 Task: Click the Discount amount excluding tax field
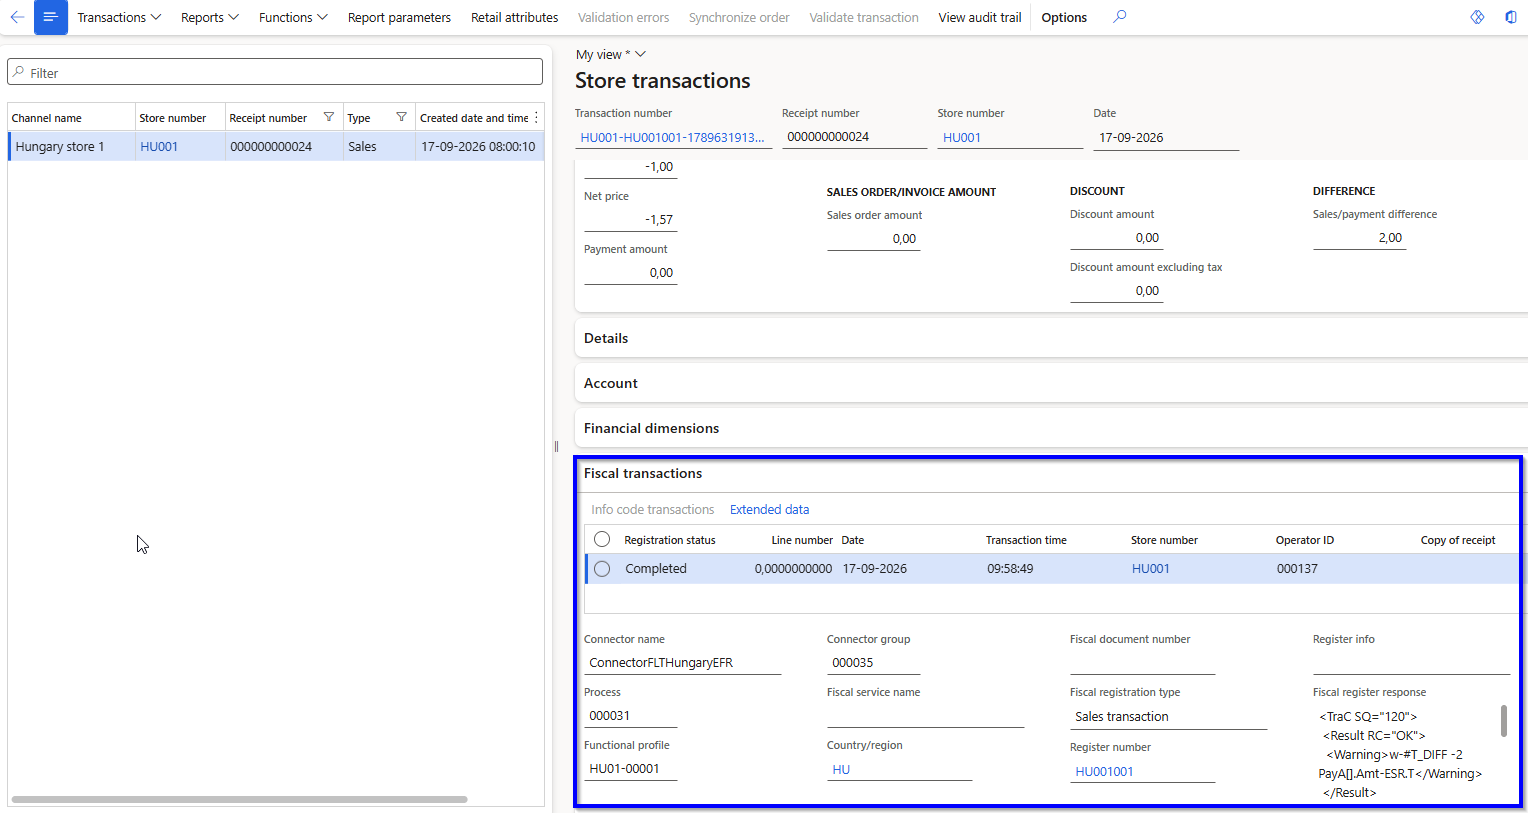pos(1116,290)
